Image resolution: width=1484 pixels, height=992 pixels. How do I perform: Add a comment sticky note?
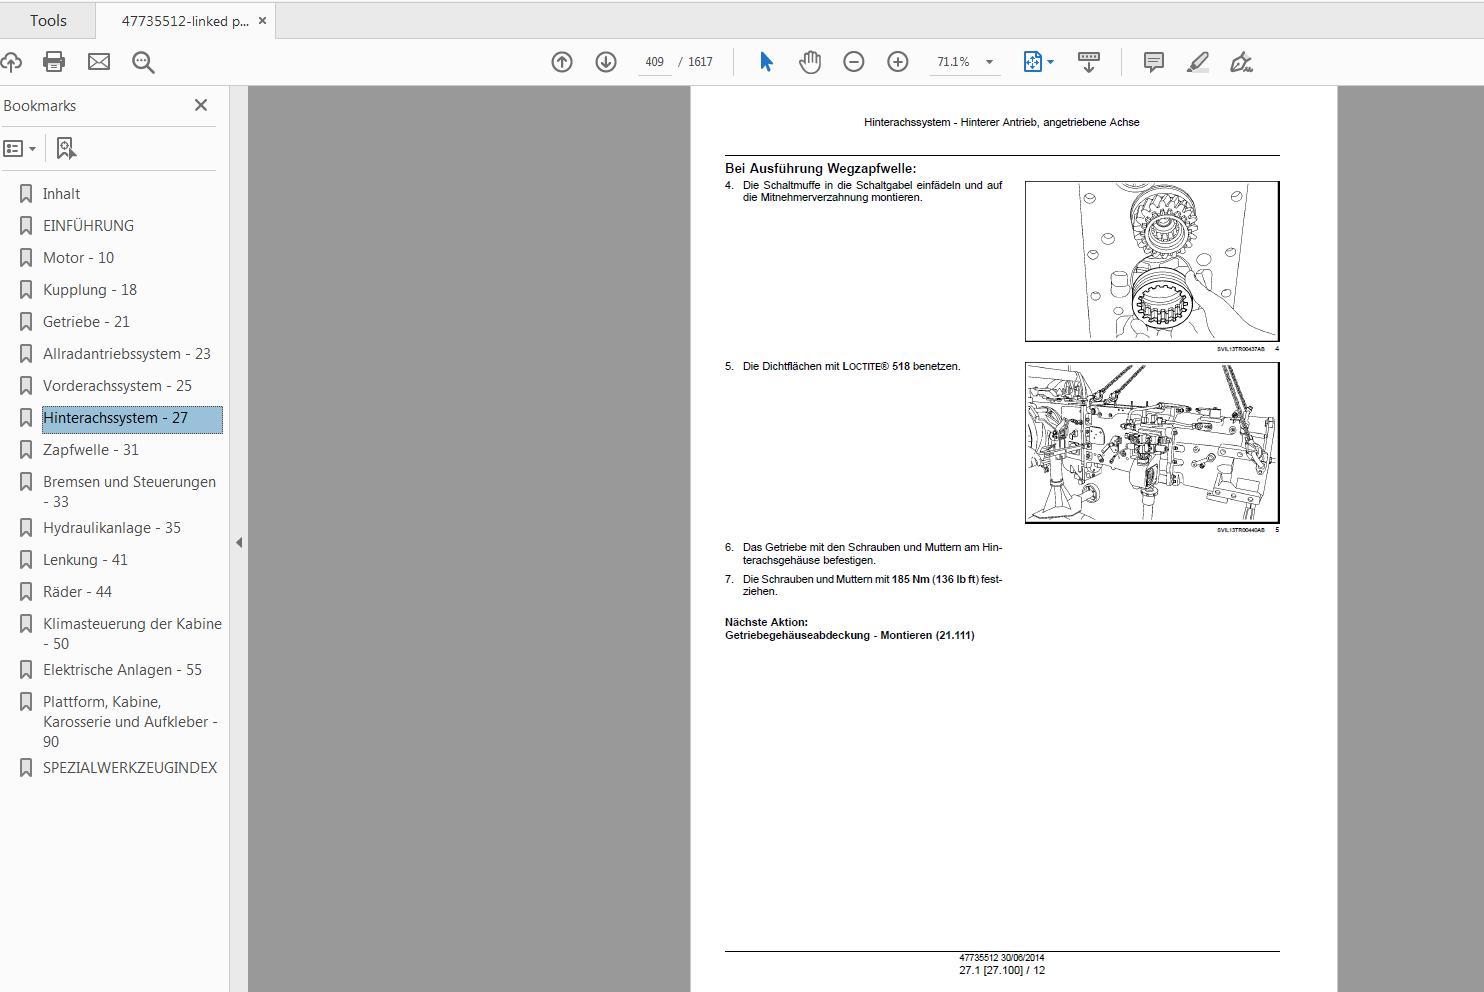(1154, 62)
